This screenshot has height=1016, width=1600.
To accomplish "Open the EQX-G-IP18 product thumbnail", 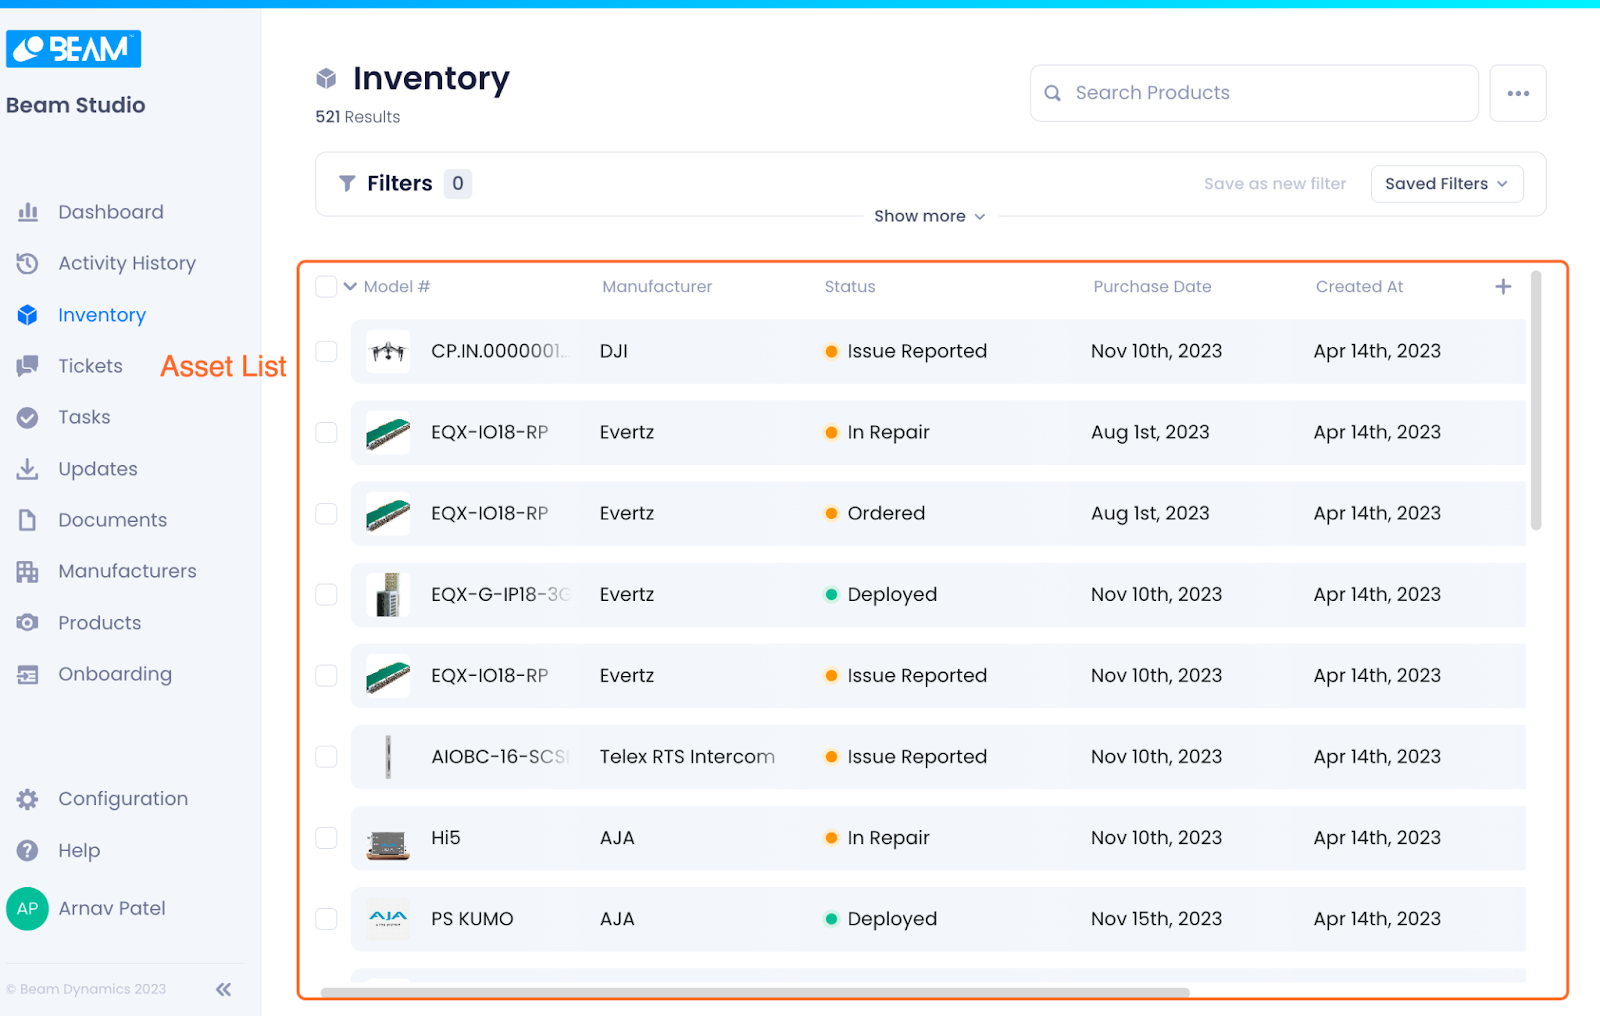I will 388,594.
